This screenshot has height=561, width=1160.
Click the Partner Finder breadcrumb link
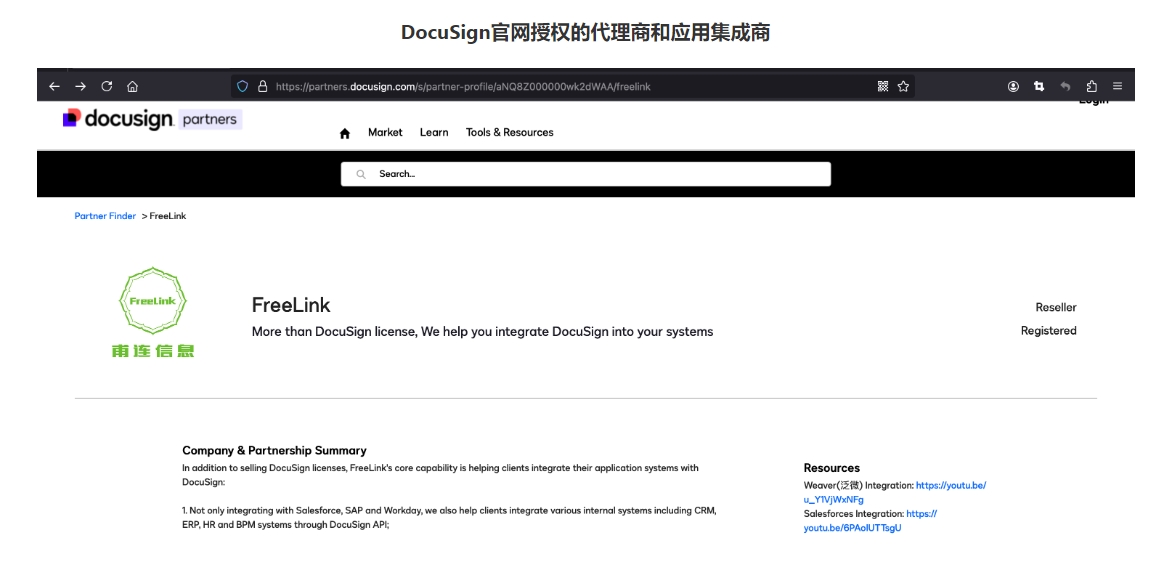[105, 216]
